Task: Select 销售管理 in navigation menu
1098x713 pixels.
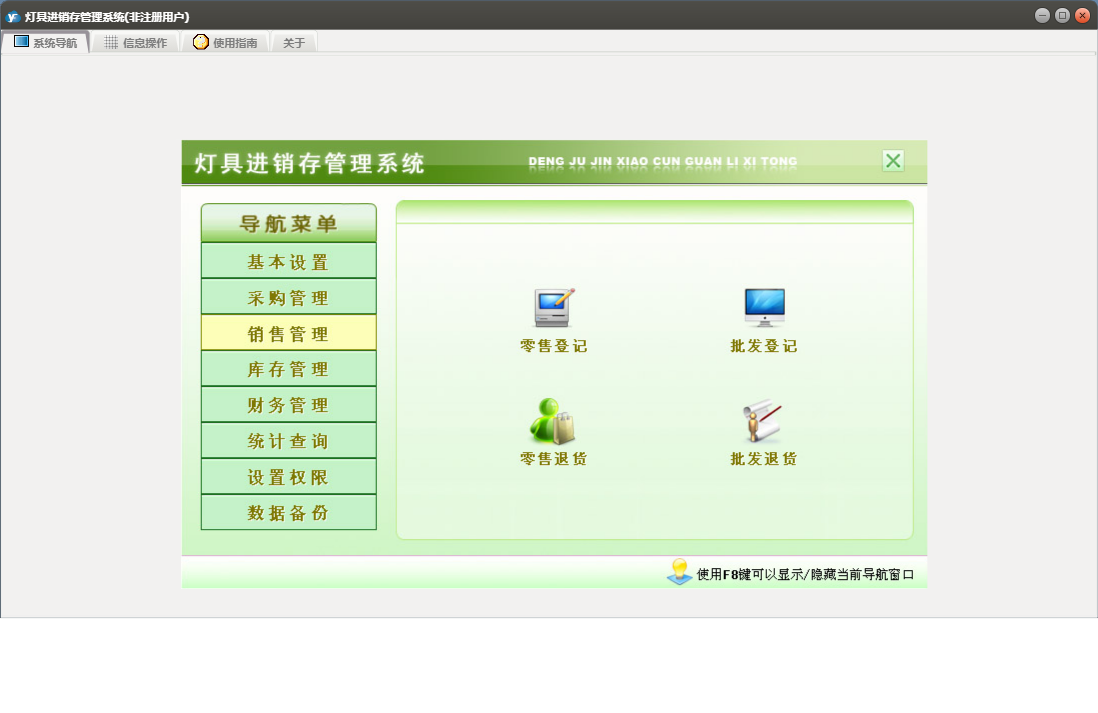Action: (289, 333)
